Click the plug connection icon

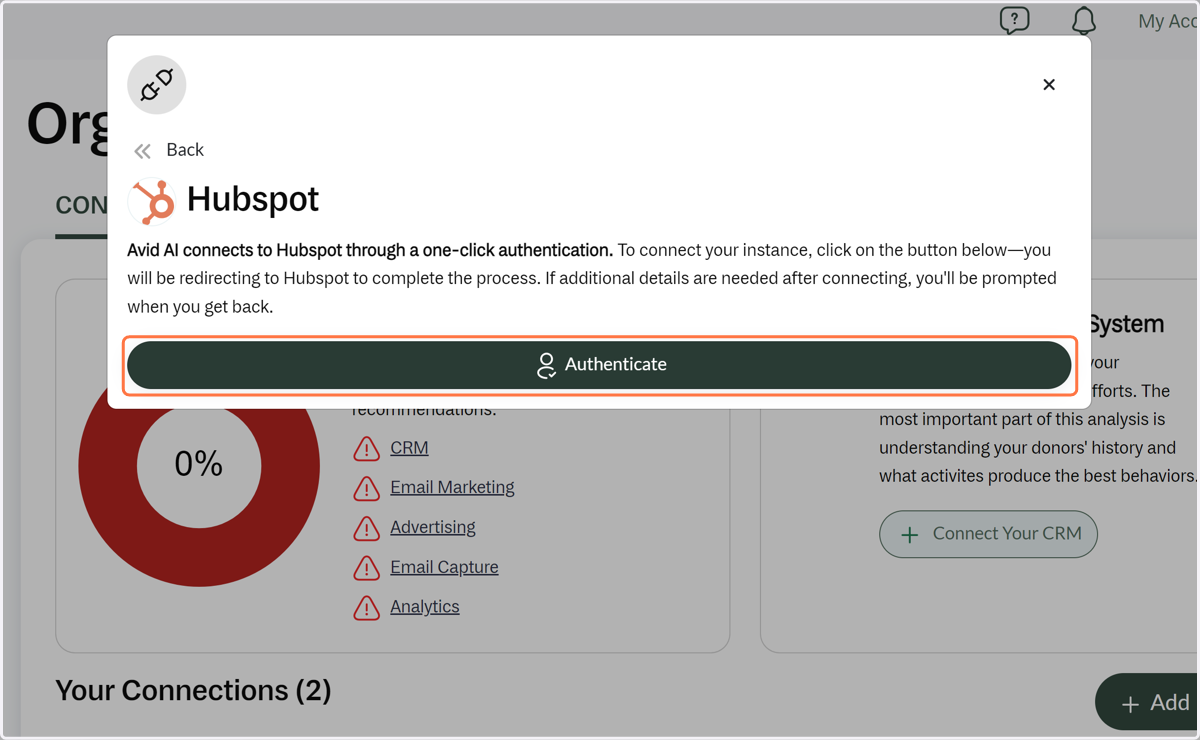coord(157,85)
